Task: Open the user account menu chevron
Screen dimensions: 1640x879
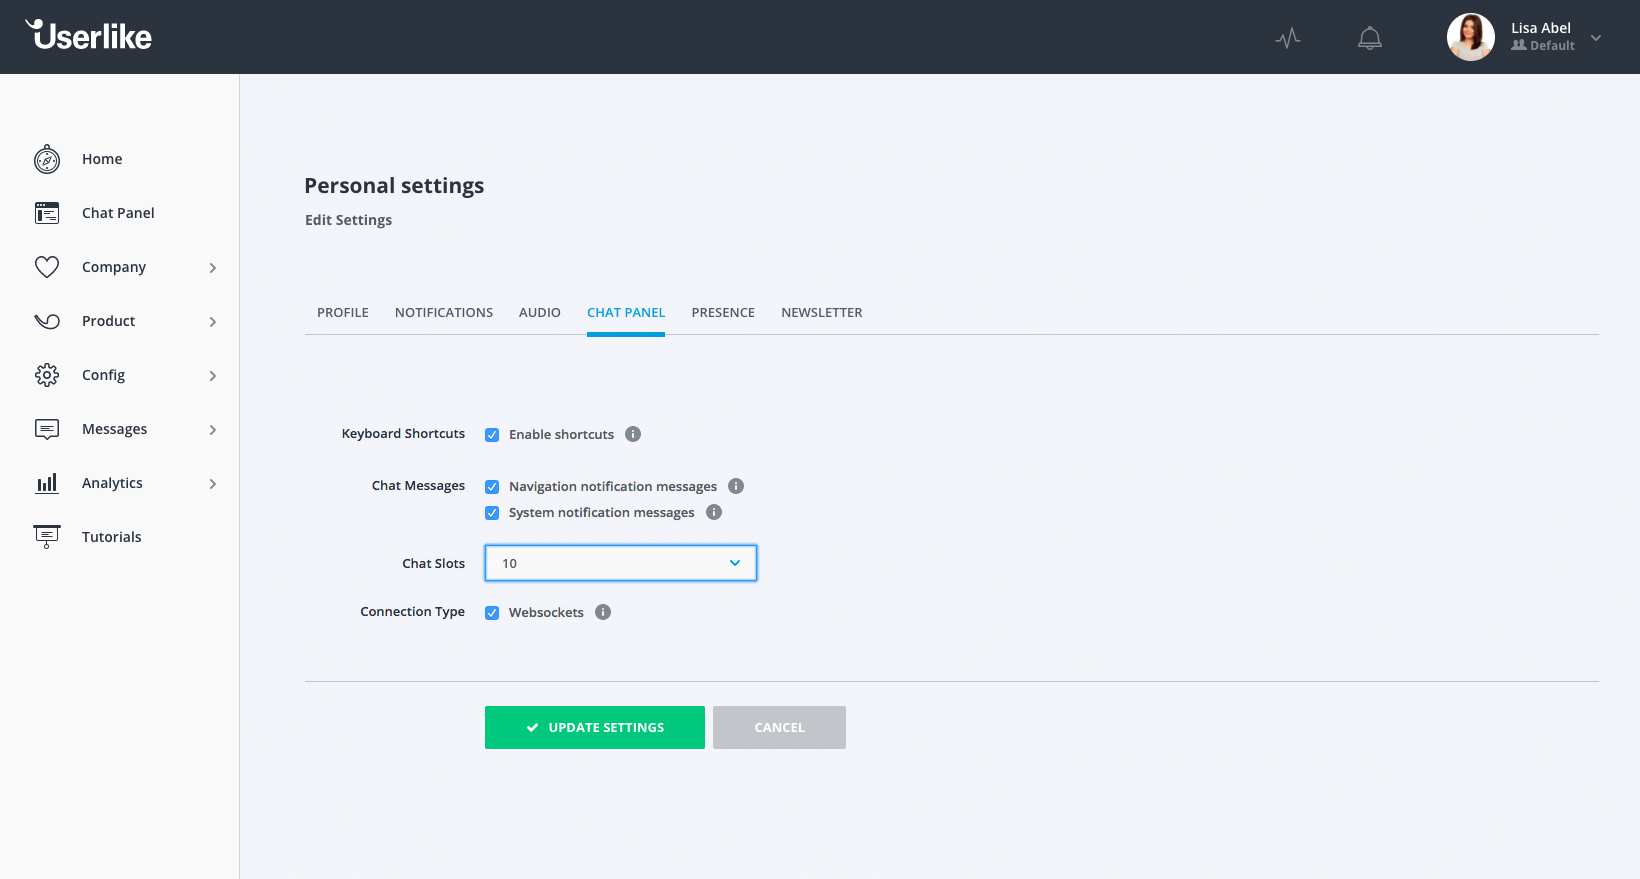Action: 1596,38
